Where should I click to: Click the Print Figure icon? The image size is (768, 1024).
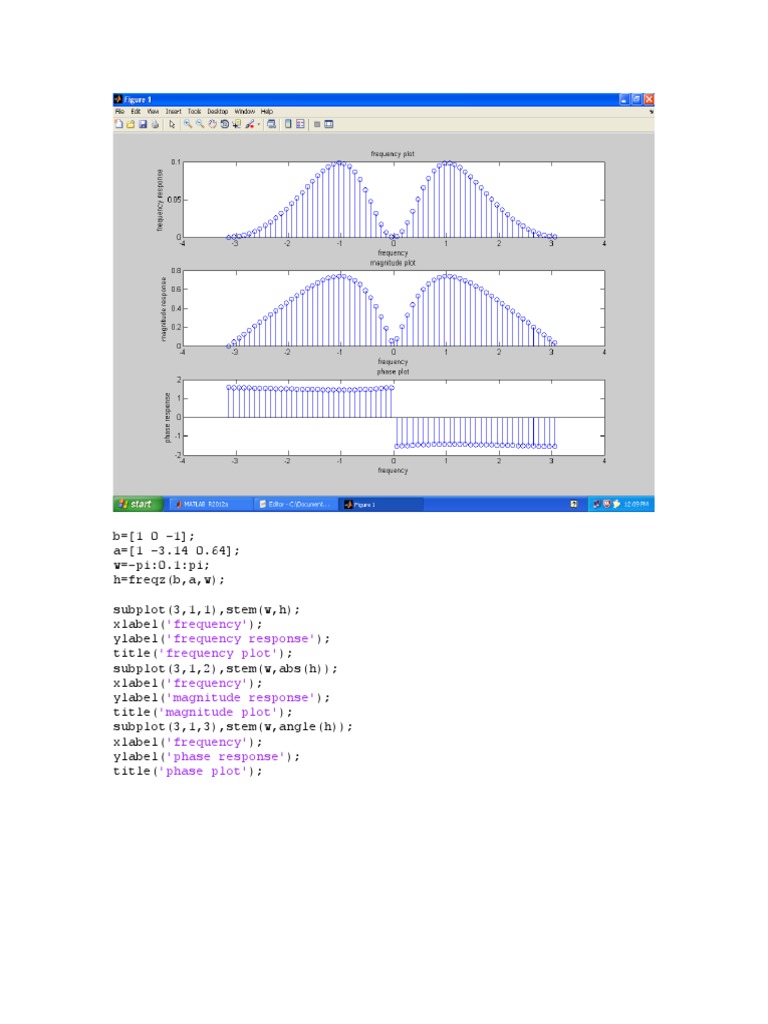155,124
